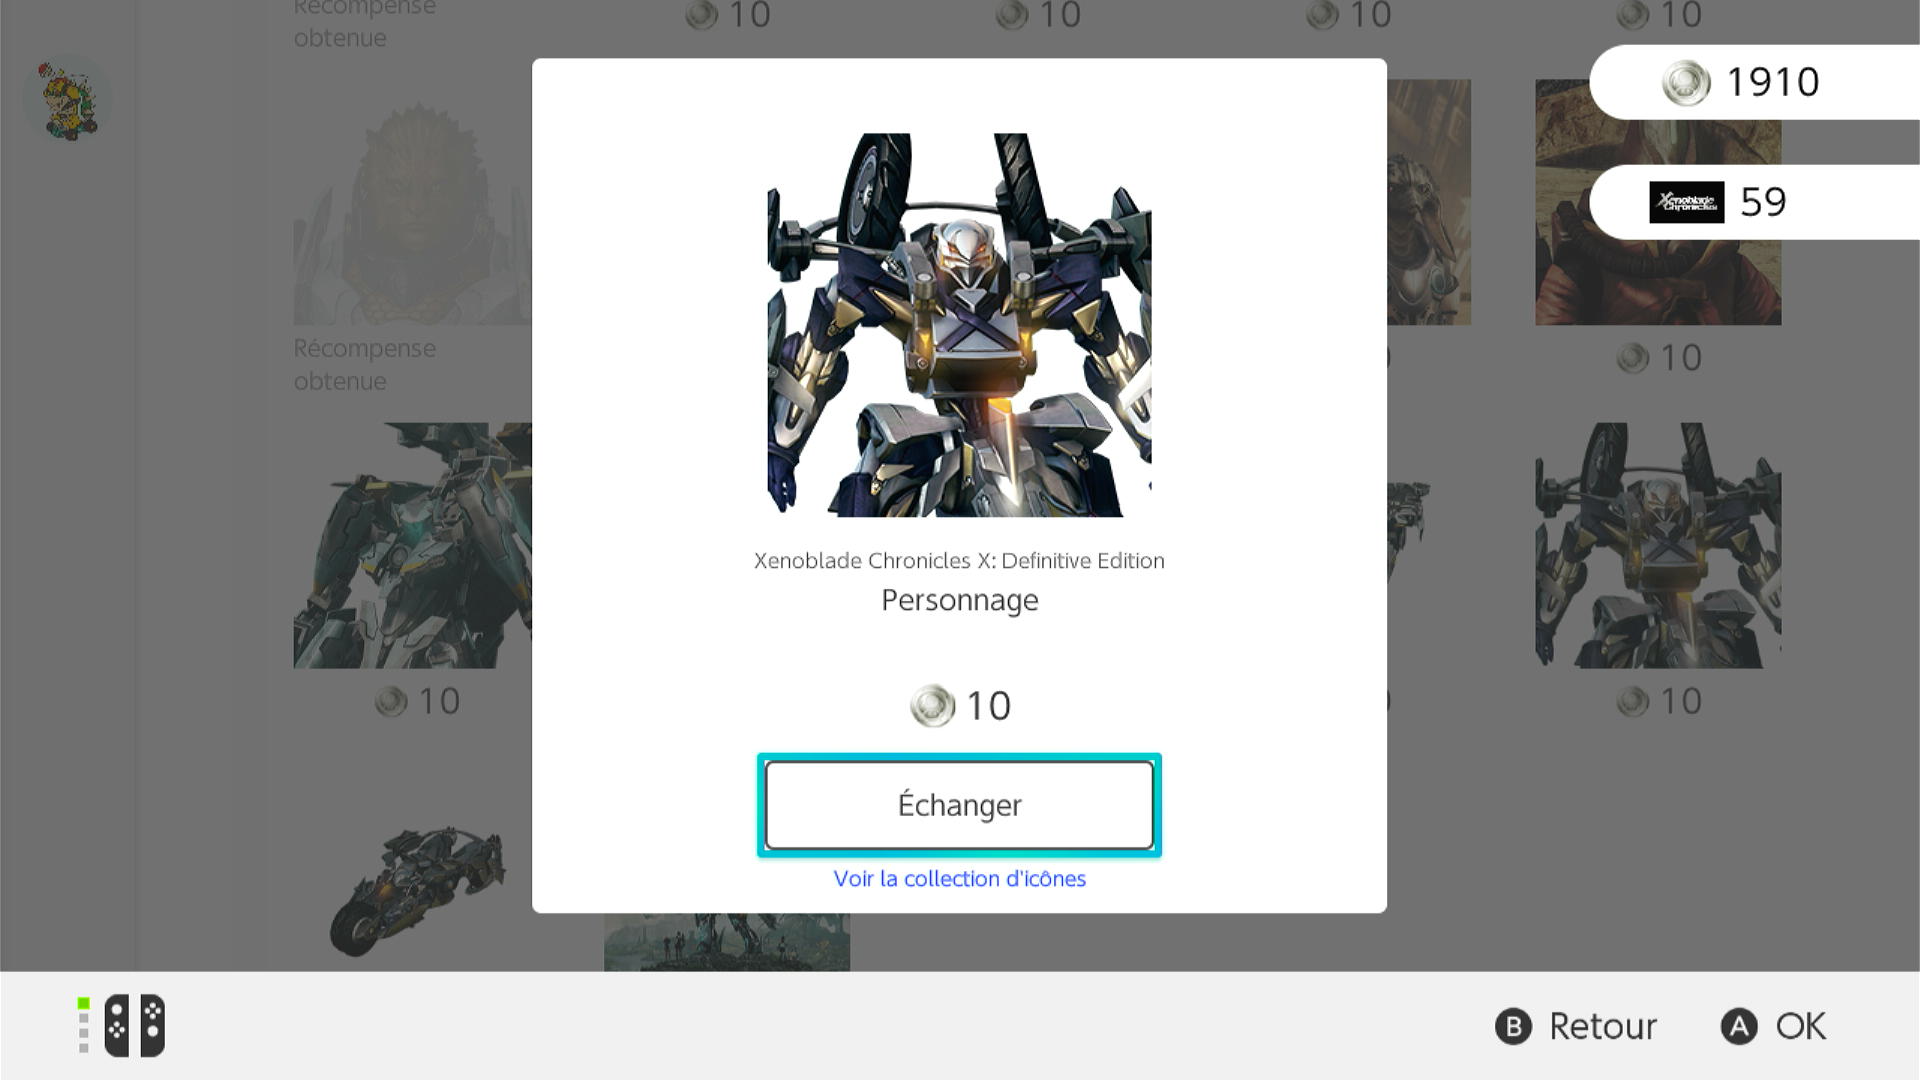
Task: Click the Joy-Con controller icon
Action: [x=134, y=1025]
